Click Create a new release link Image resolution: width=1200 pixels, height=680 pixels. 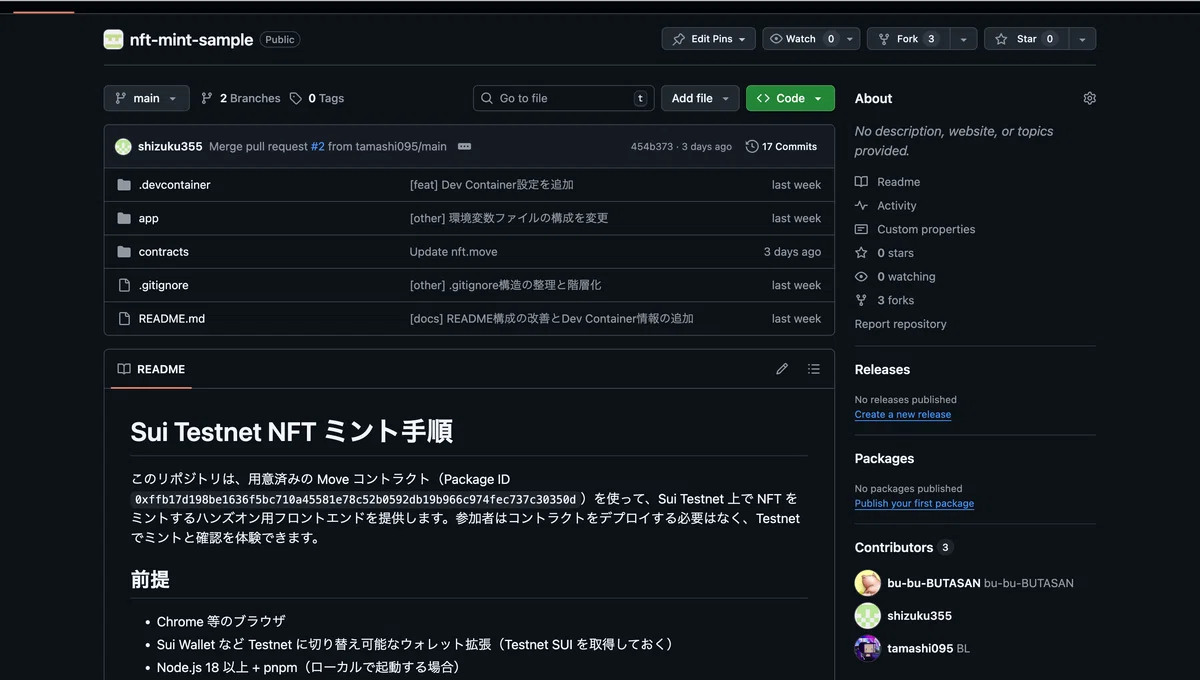(x=903, y=414)
